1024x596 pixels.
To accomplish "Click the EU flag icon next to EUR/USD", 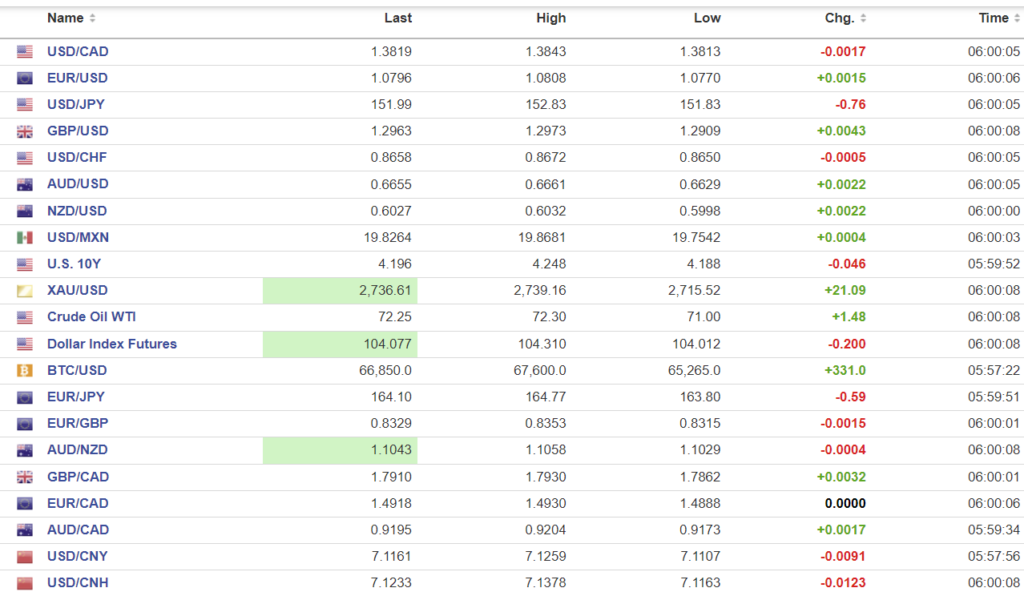I will click(25, 78).
